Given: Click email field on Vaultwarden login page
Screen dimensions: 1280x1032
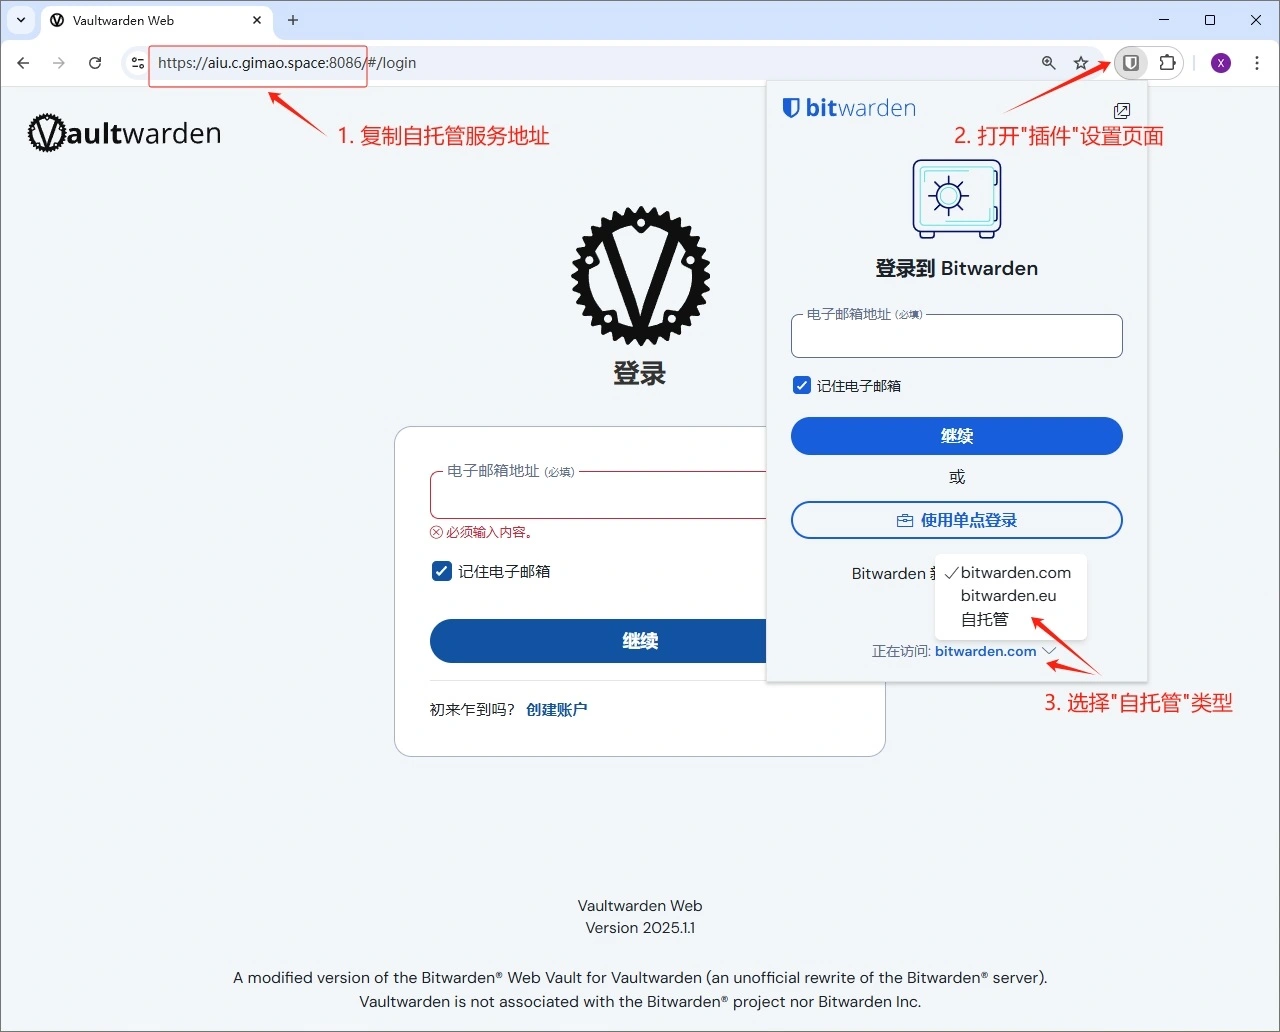Looking at the screenshot, I should point(598,495).
